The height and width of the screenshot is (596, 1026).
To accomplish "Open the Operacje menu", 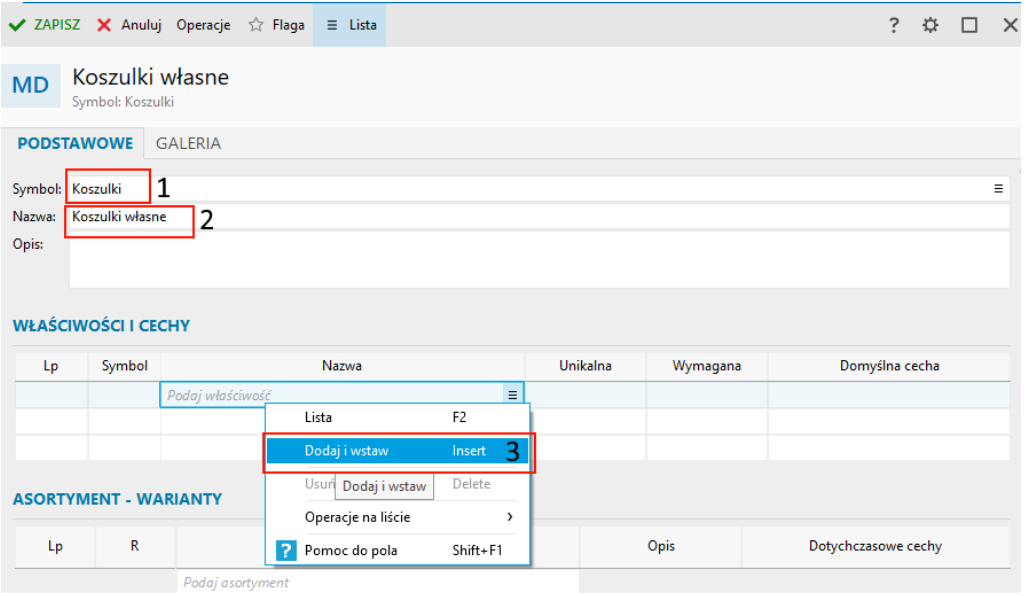I will point(203,25).
